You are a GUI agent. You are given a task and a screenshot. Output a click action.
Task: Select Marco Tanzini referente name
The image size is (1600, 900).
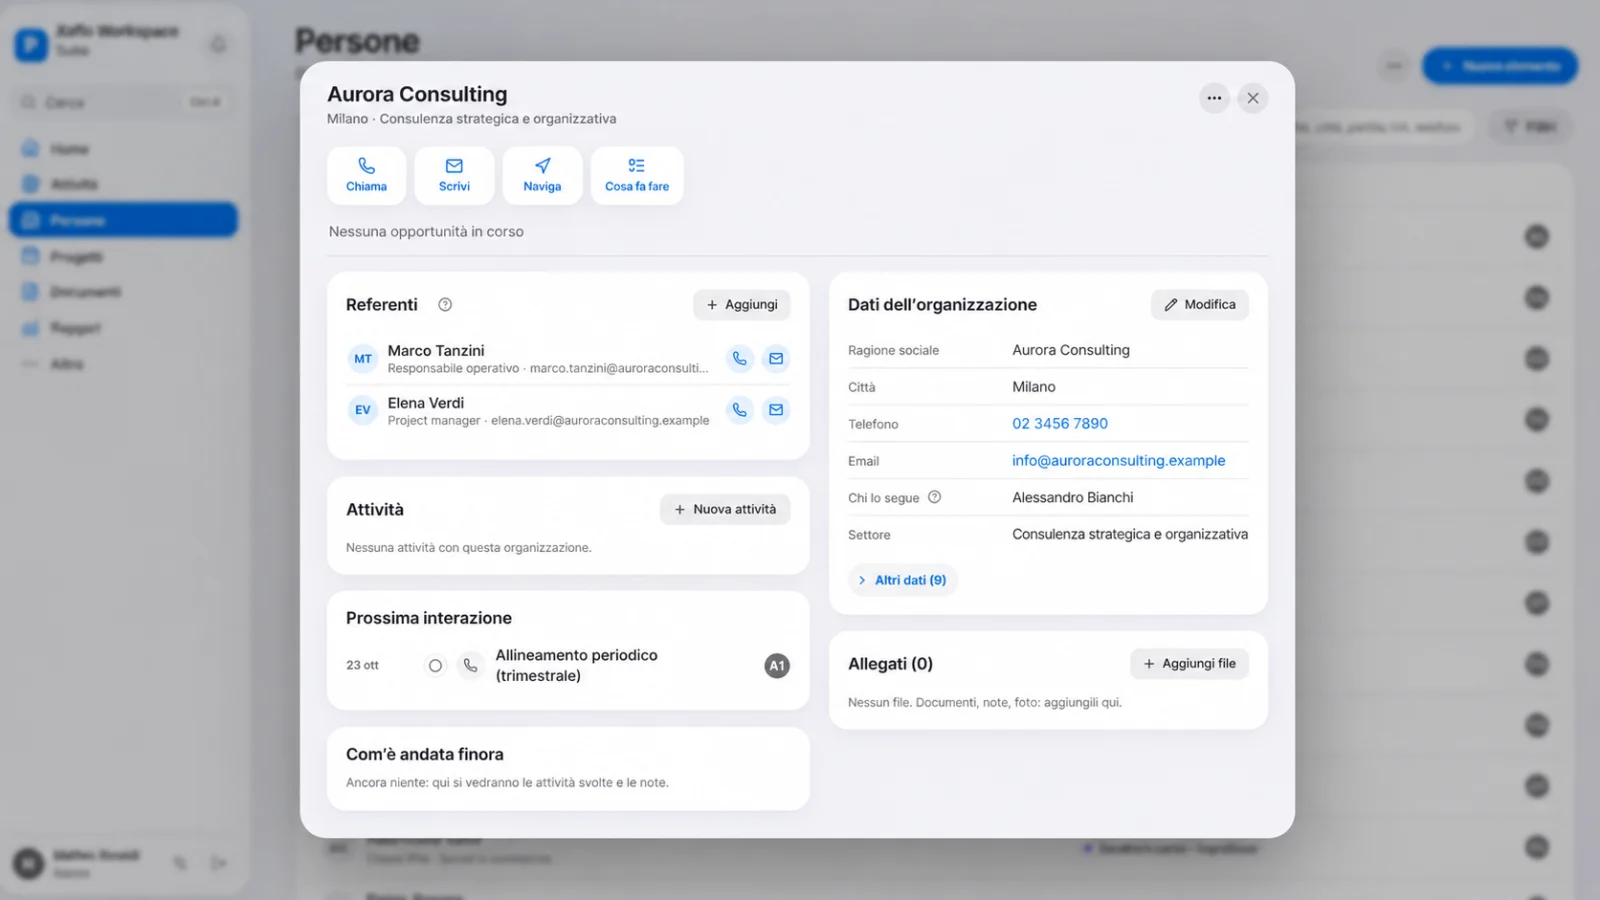(x=436, y=351)
